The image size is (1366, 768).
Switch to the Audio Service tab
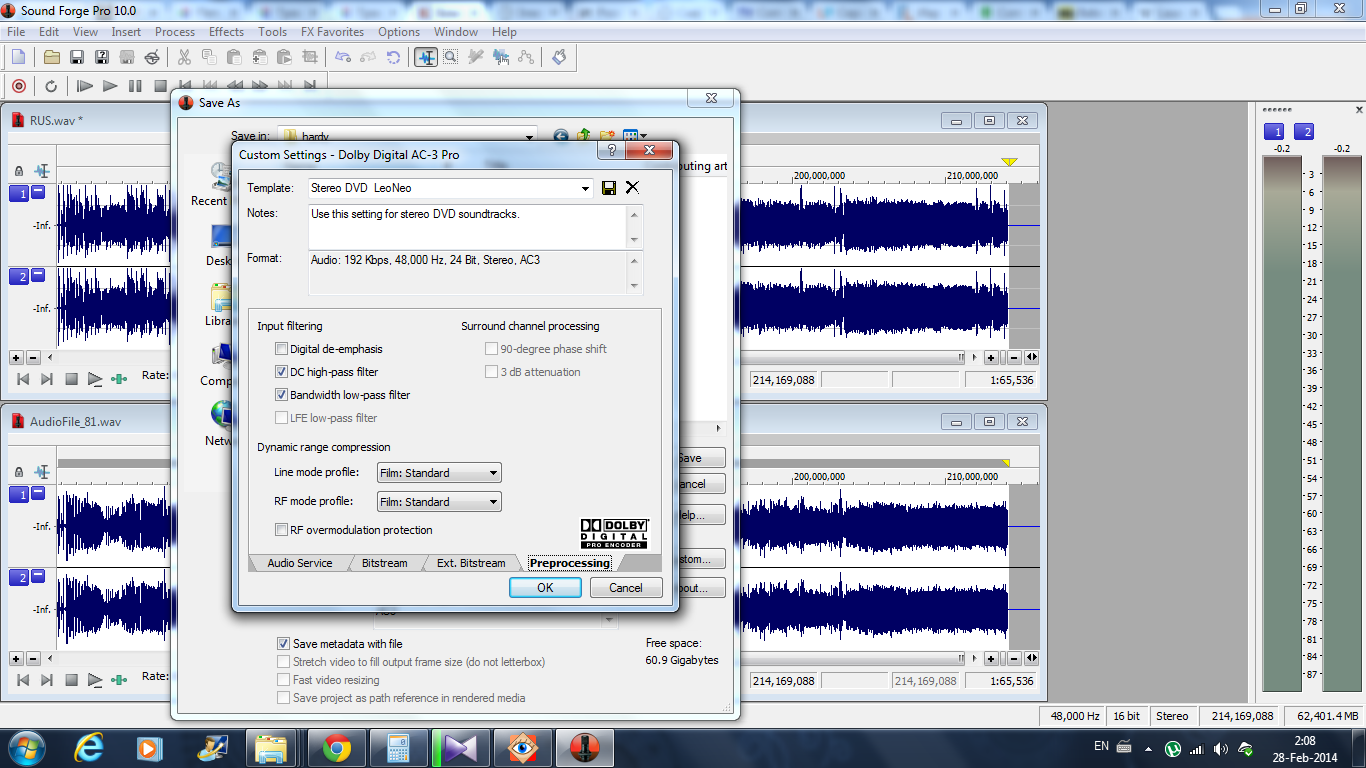coord(299,563)
